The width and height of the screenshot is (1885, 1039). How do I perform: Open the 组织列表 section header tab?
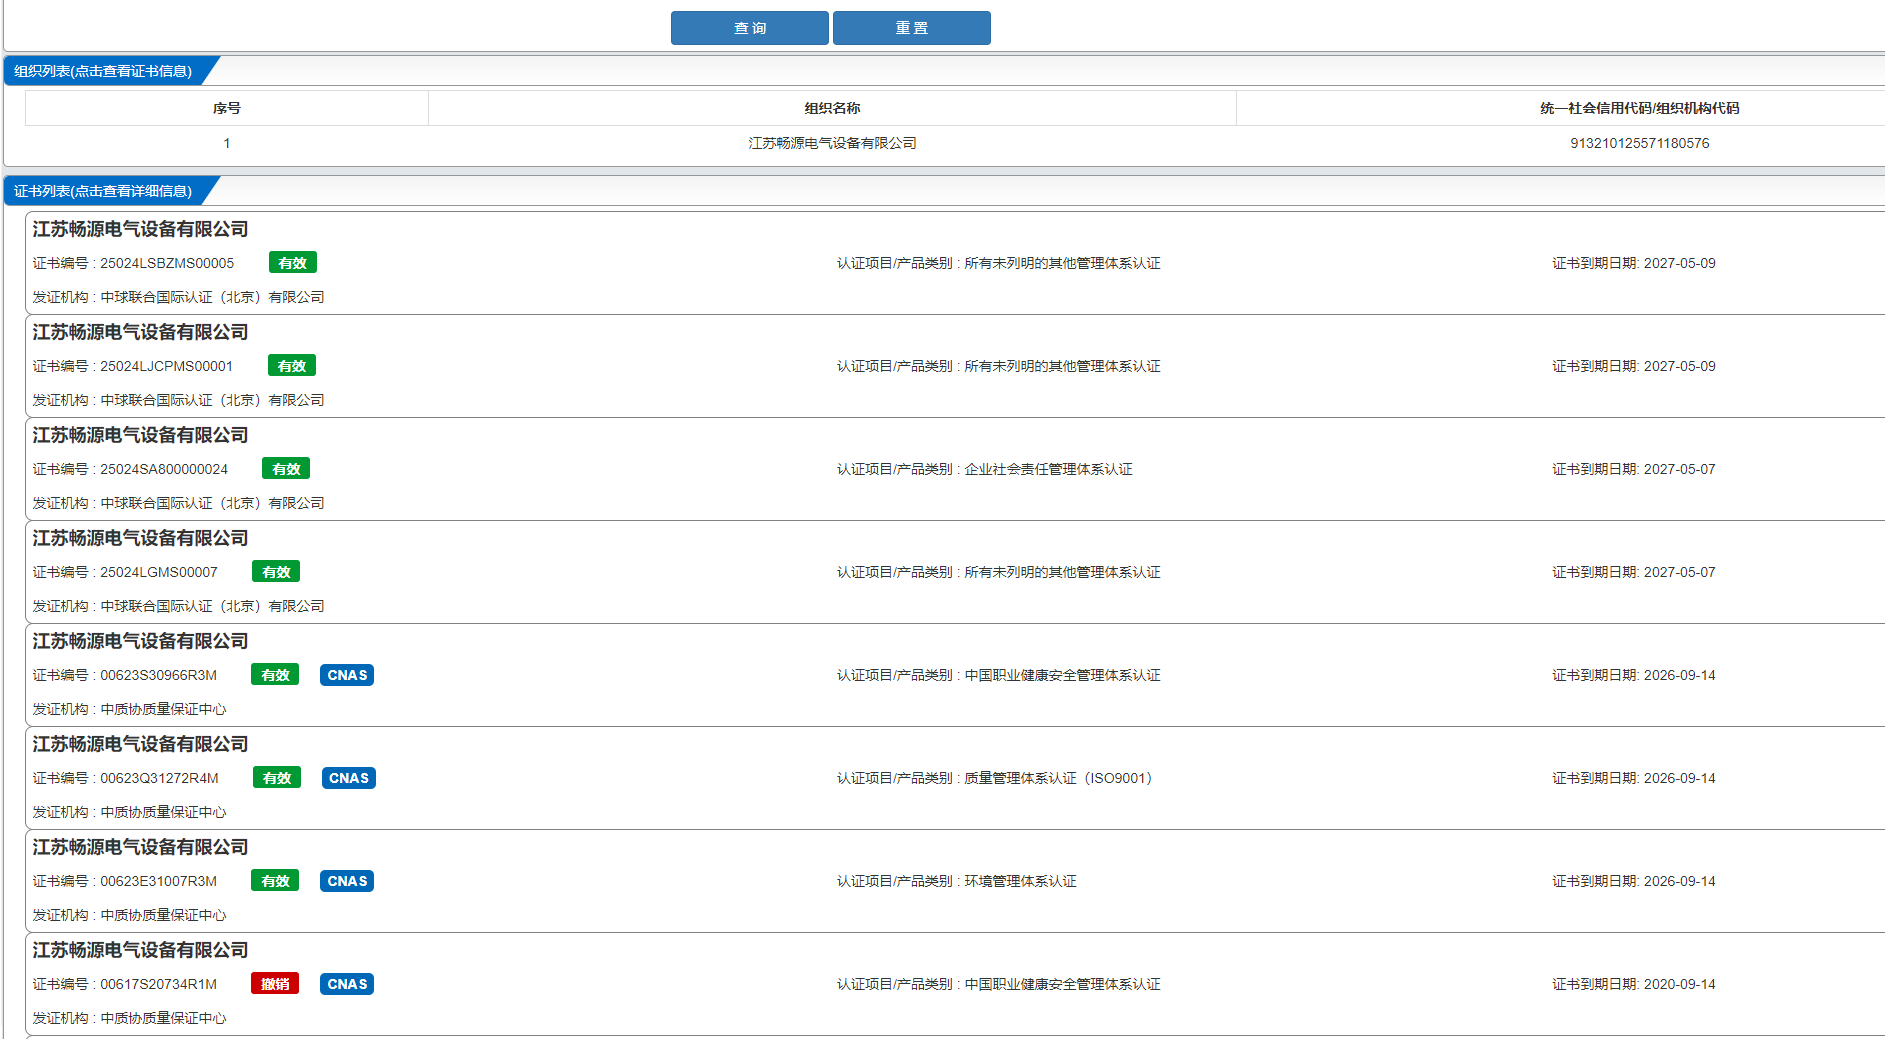coord(103,71)
